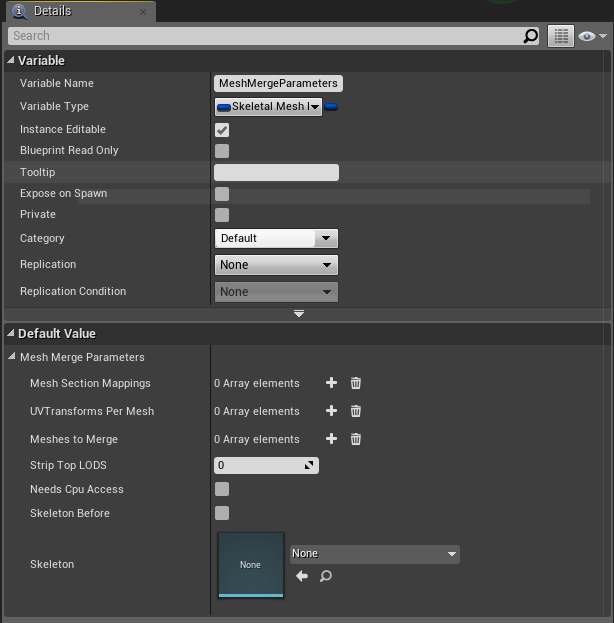Open the property matrix grid icon
614x623 pixels.
[x=560, y=36]
